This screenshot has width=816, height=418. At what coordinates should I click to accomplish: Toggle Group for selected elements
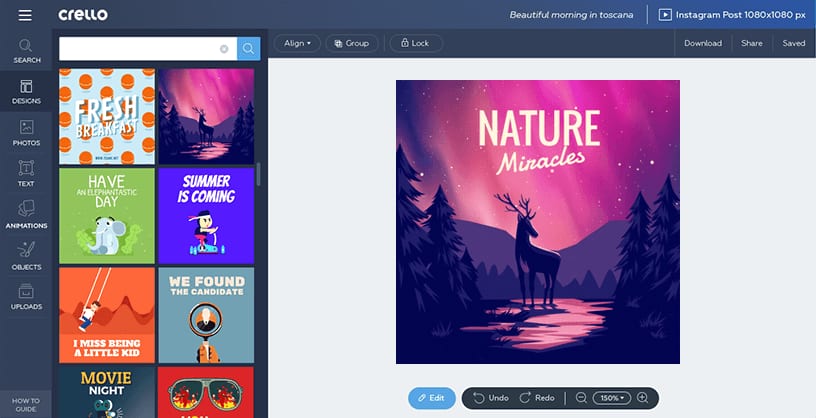[x=352, y=43]
